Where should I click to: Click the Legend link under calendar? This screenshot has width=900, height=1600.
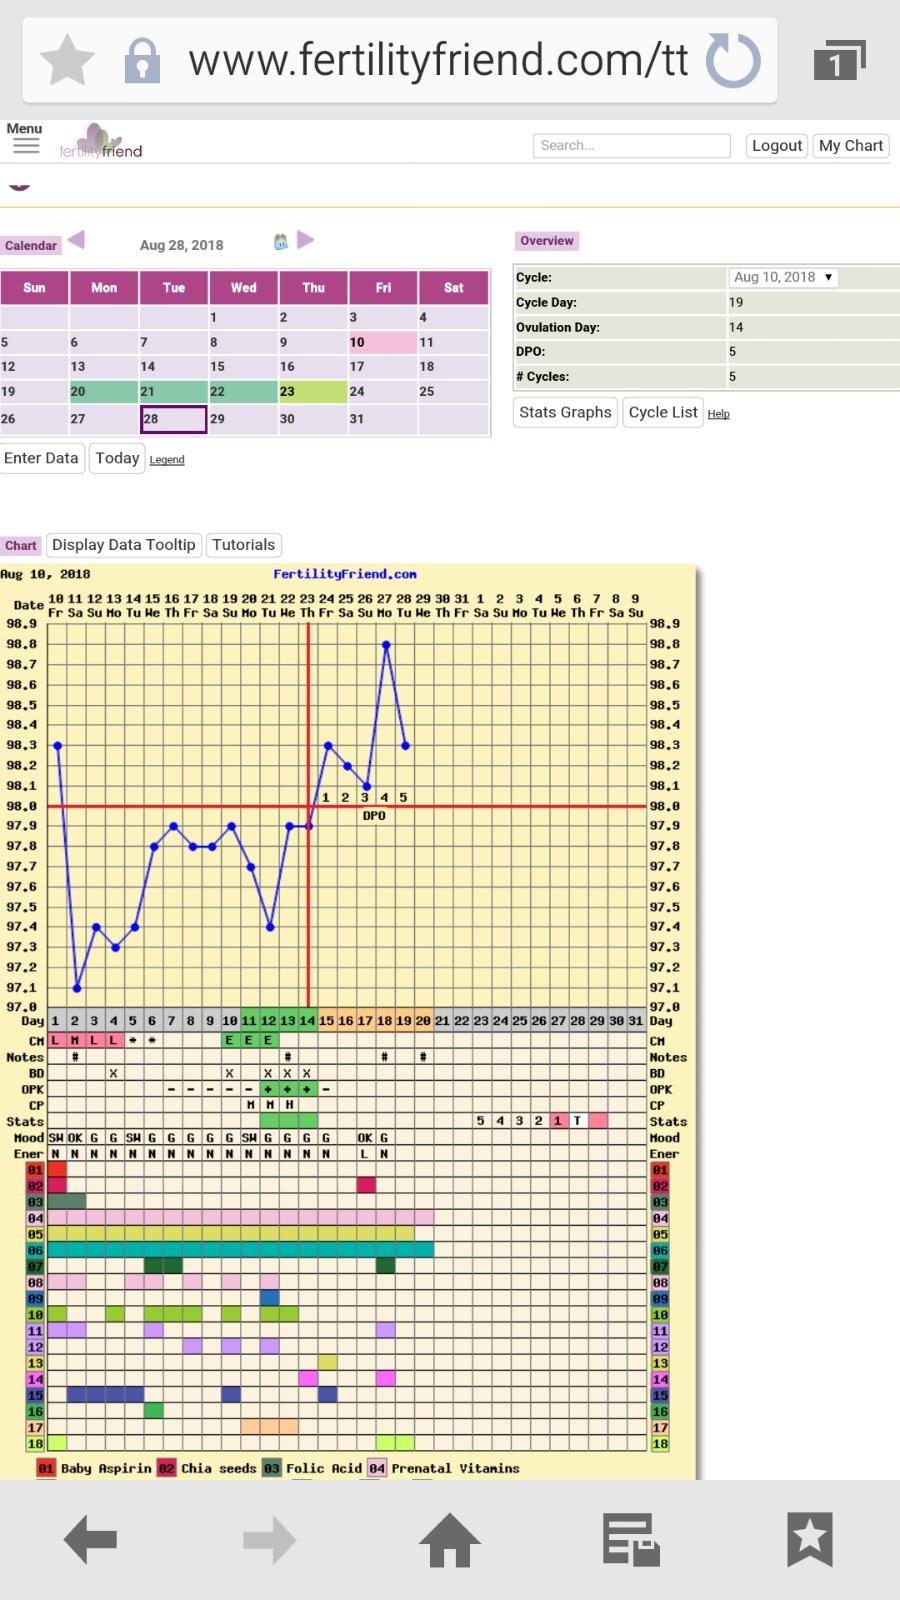click(x=167, y=460)
